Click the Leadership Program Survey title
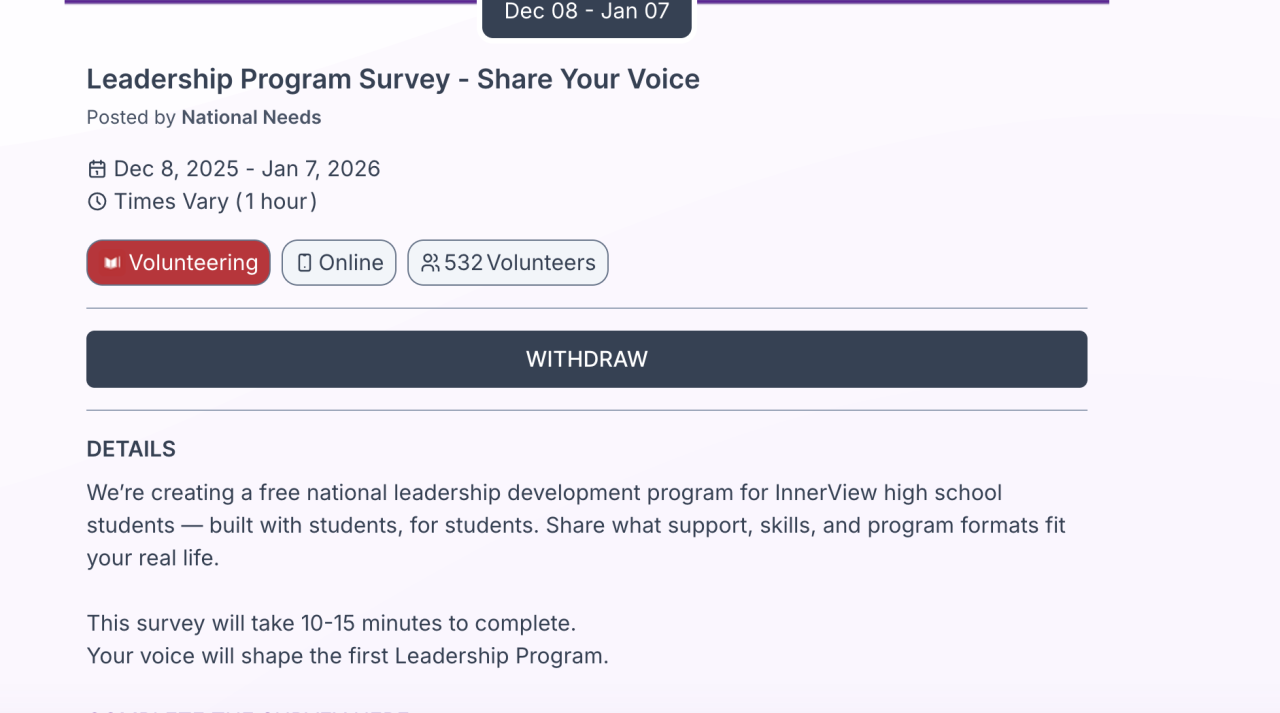1280x713 pixels. [x=393, y=79]
